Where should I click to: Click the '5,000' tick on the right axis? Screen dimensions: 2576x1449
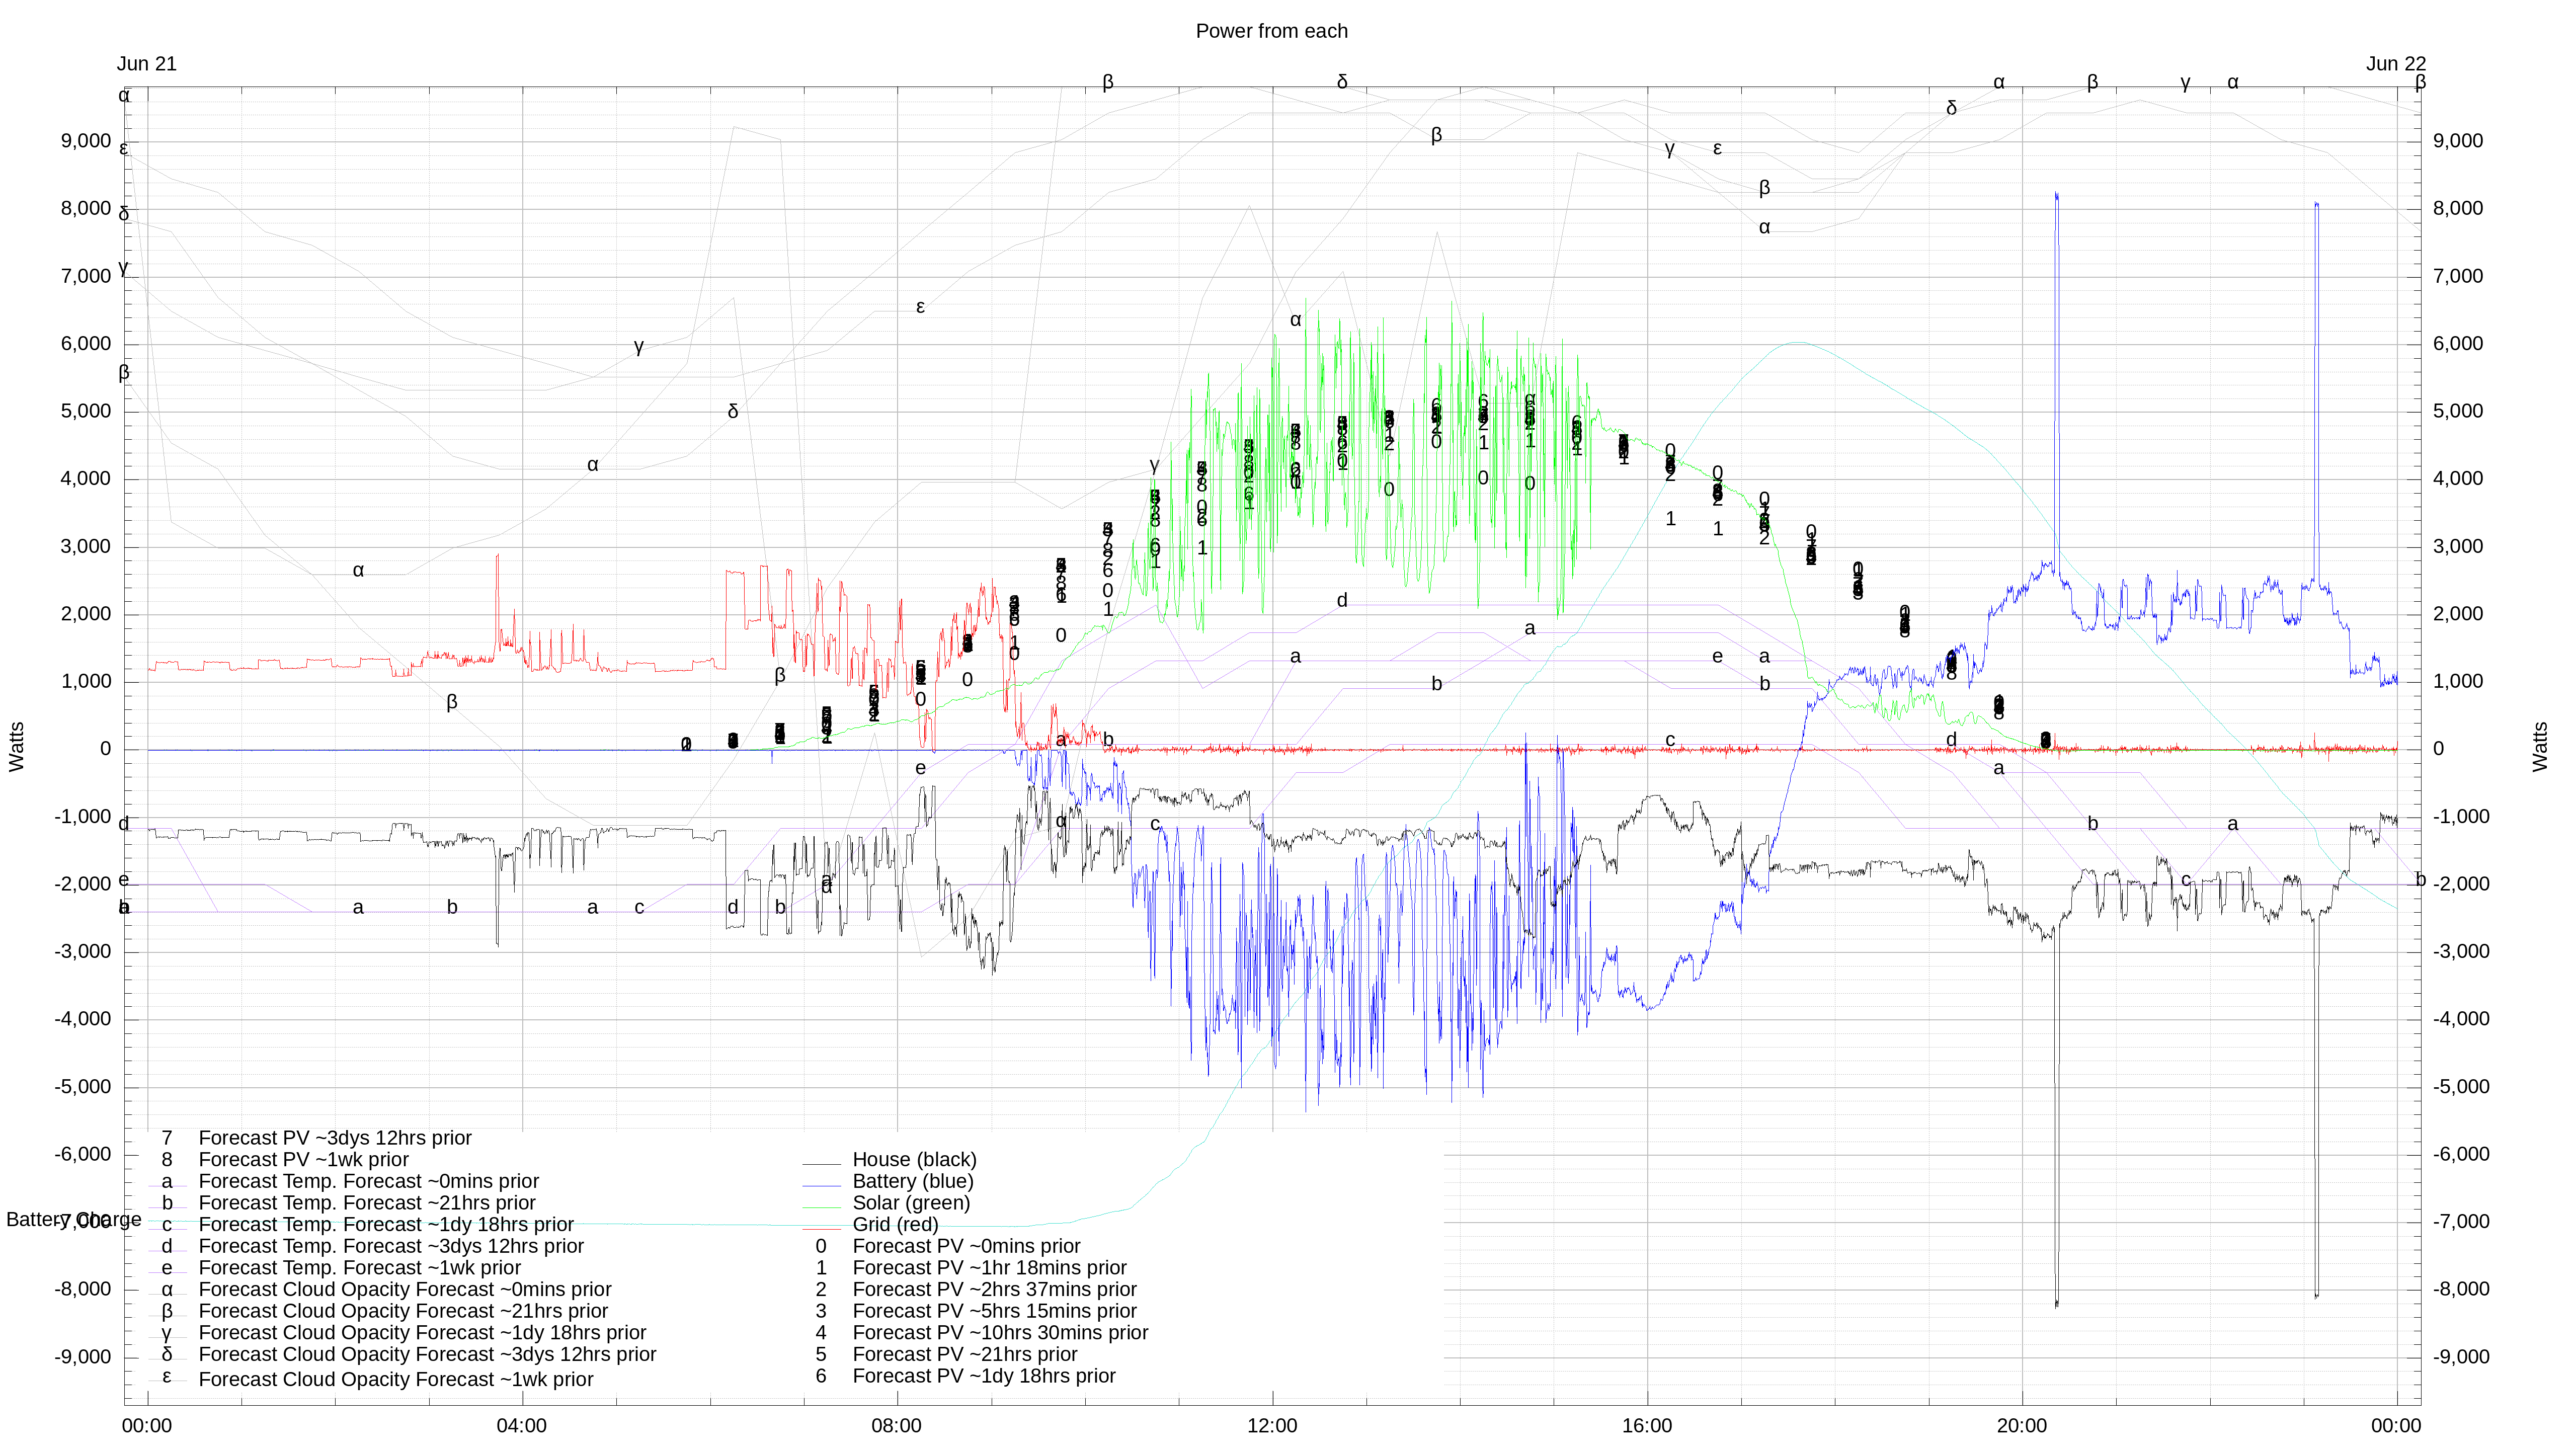2458,411
